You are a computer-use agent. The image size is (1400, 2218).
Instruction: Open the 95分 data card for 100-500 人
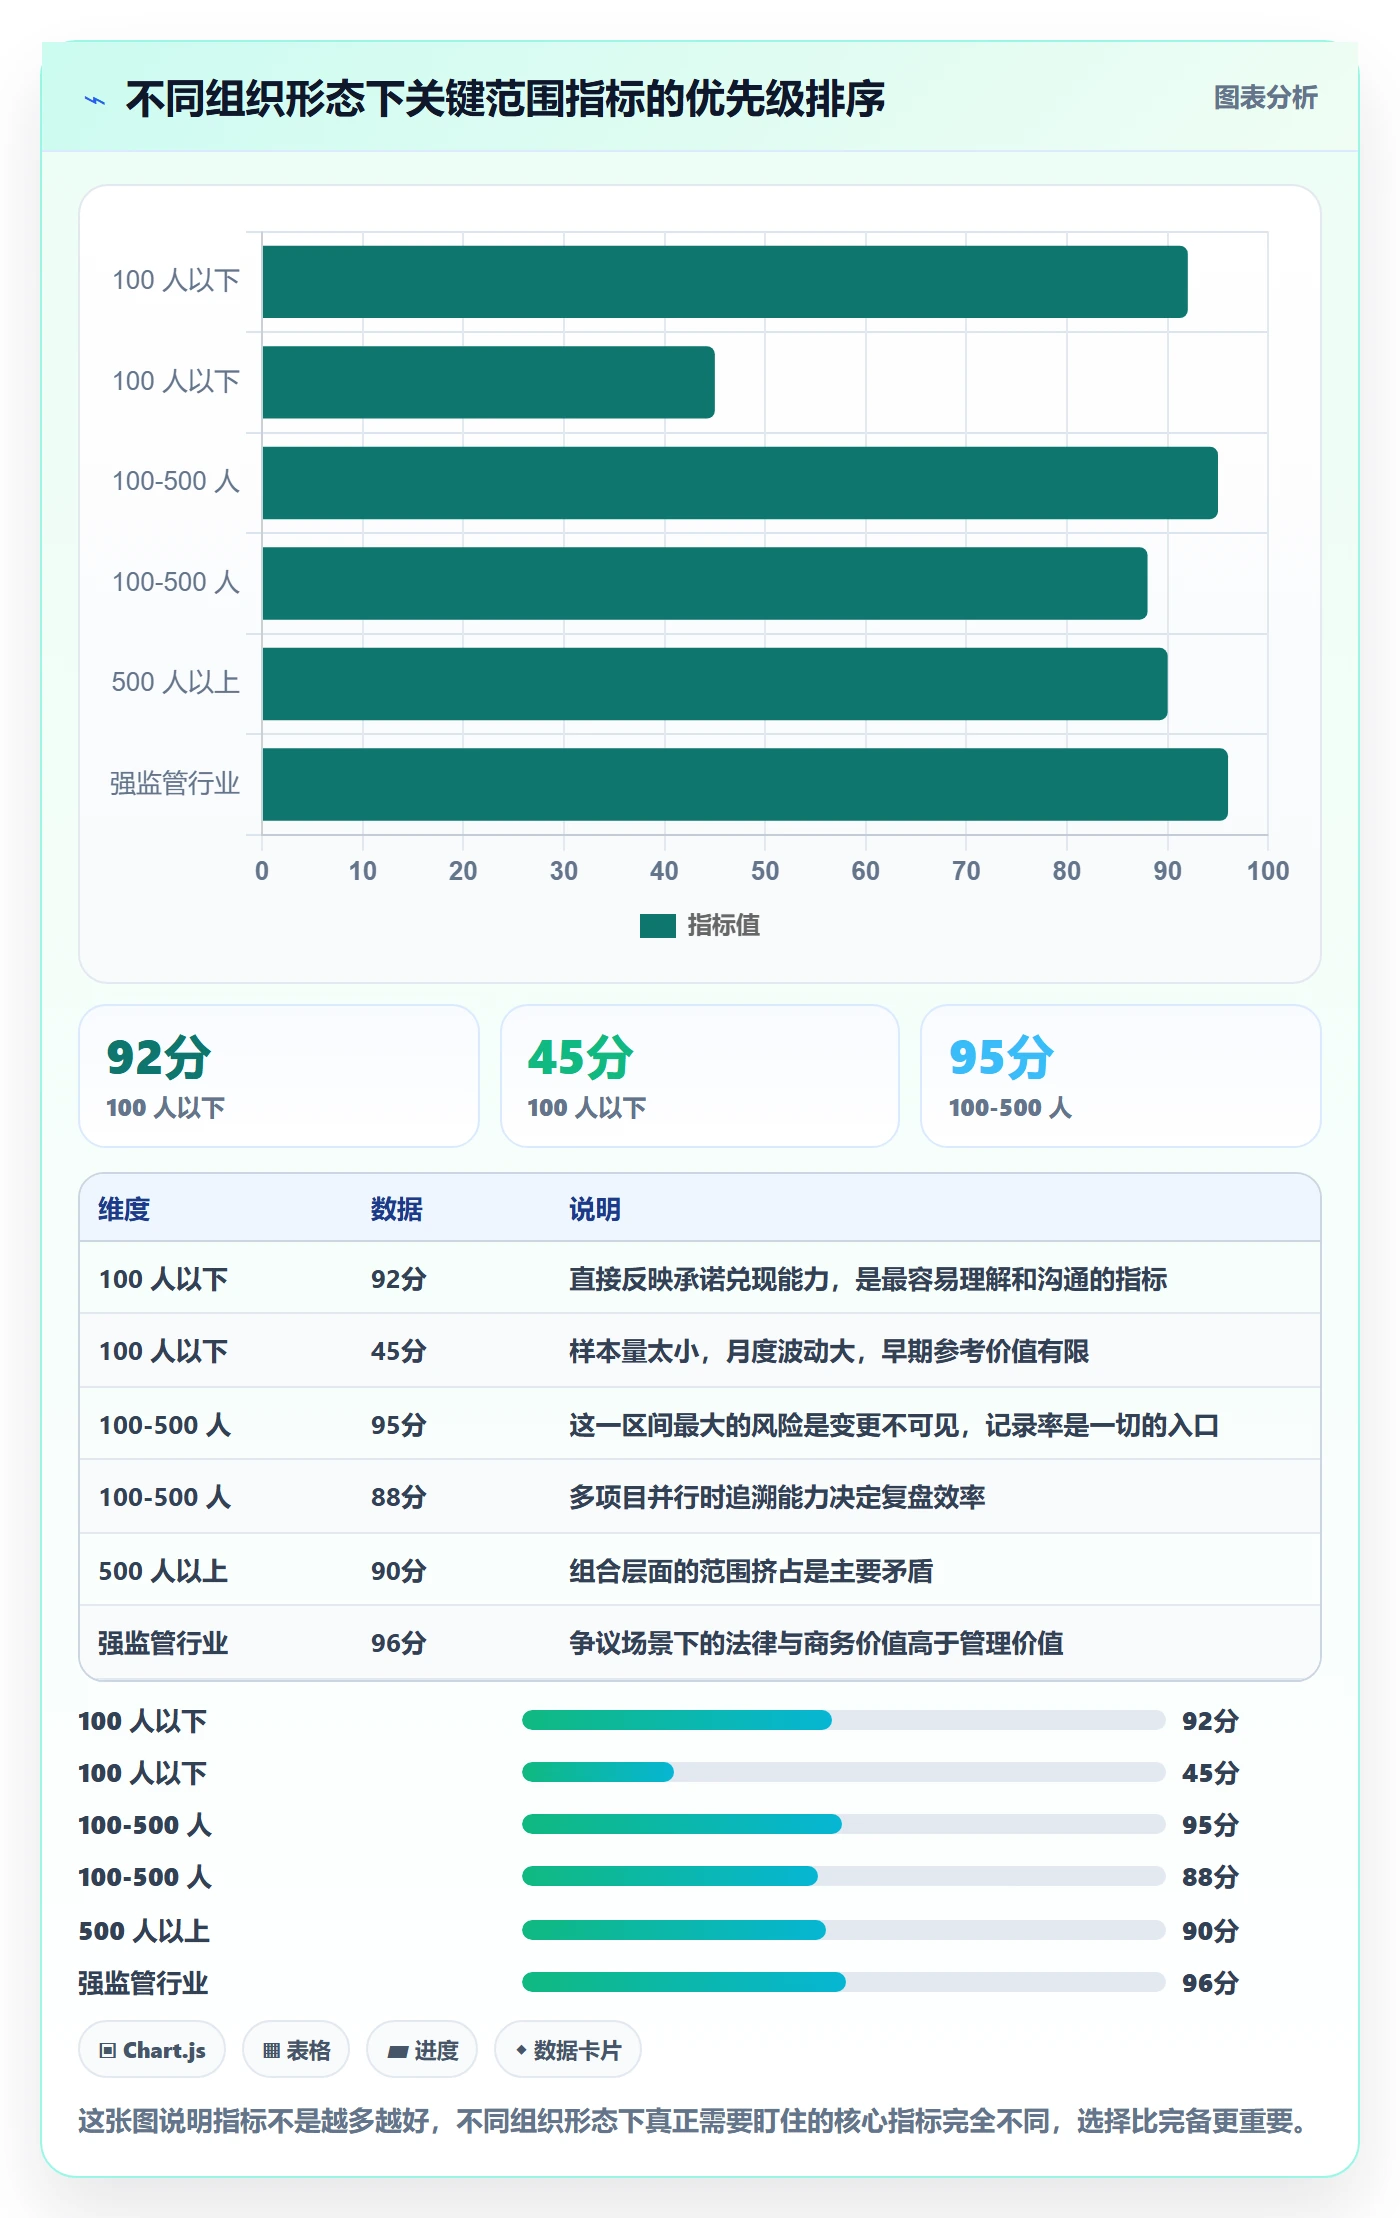1121,1076
